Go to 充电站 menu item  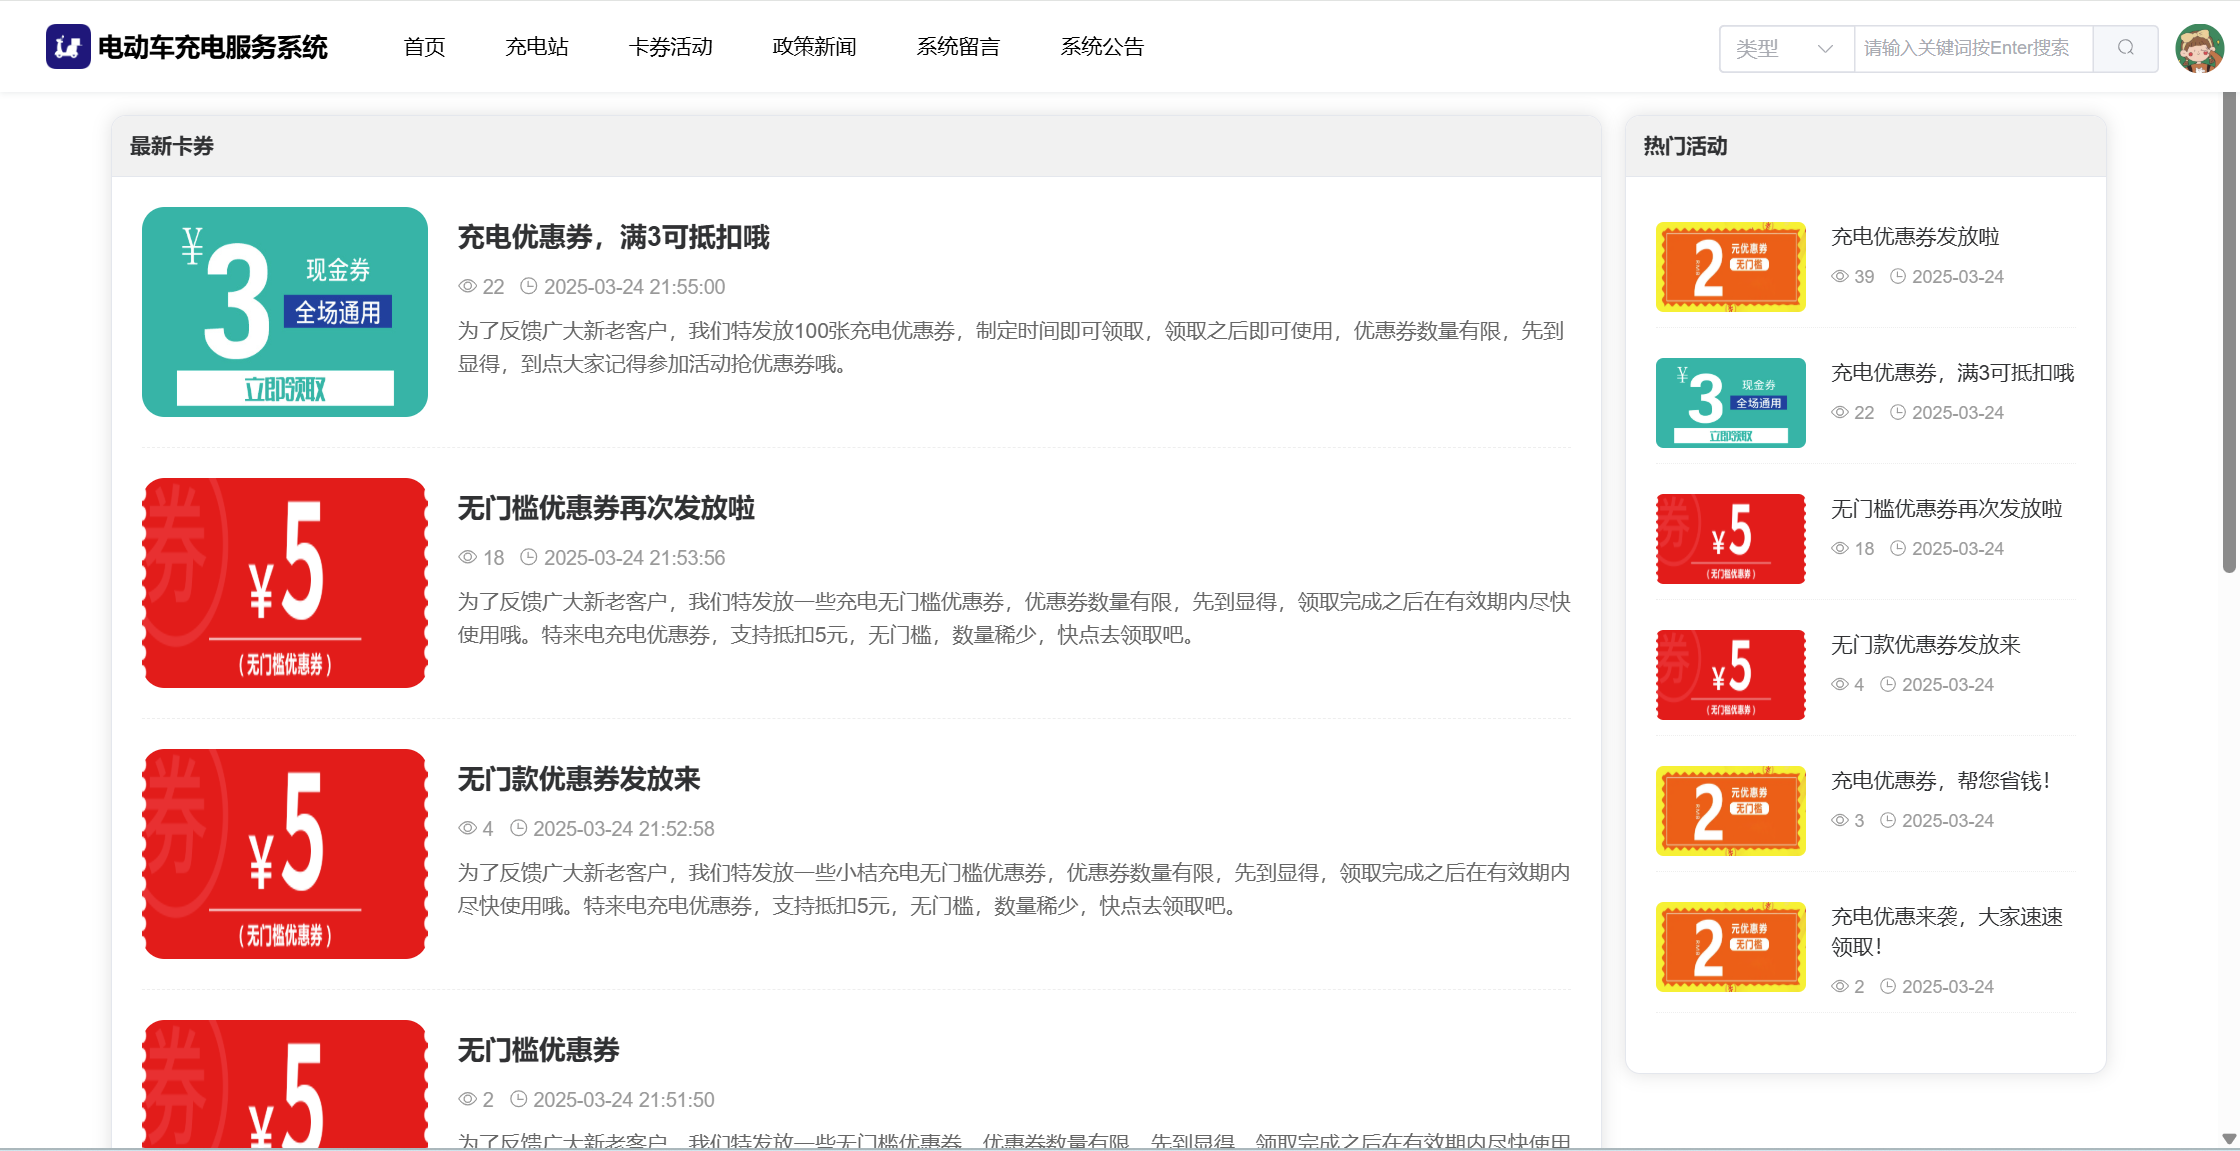[537, 47]
